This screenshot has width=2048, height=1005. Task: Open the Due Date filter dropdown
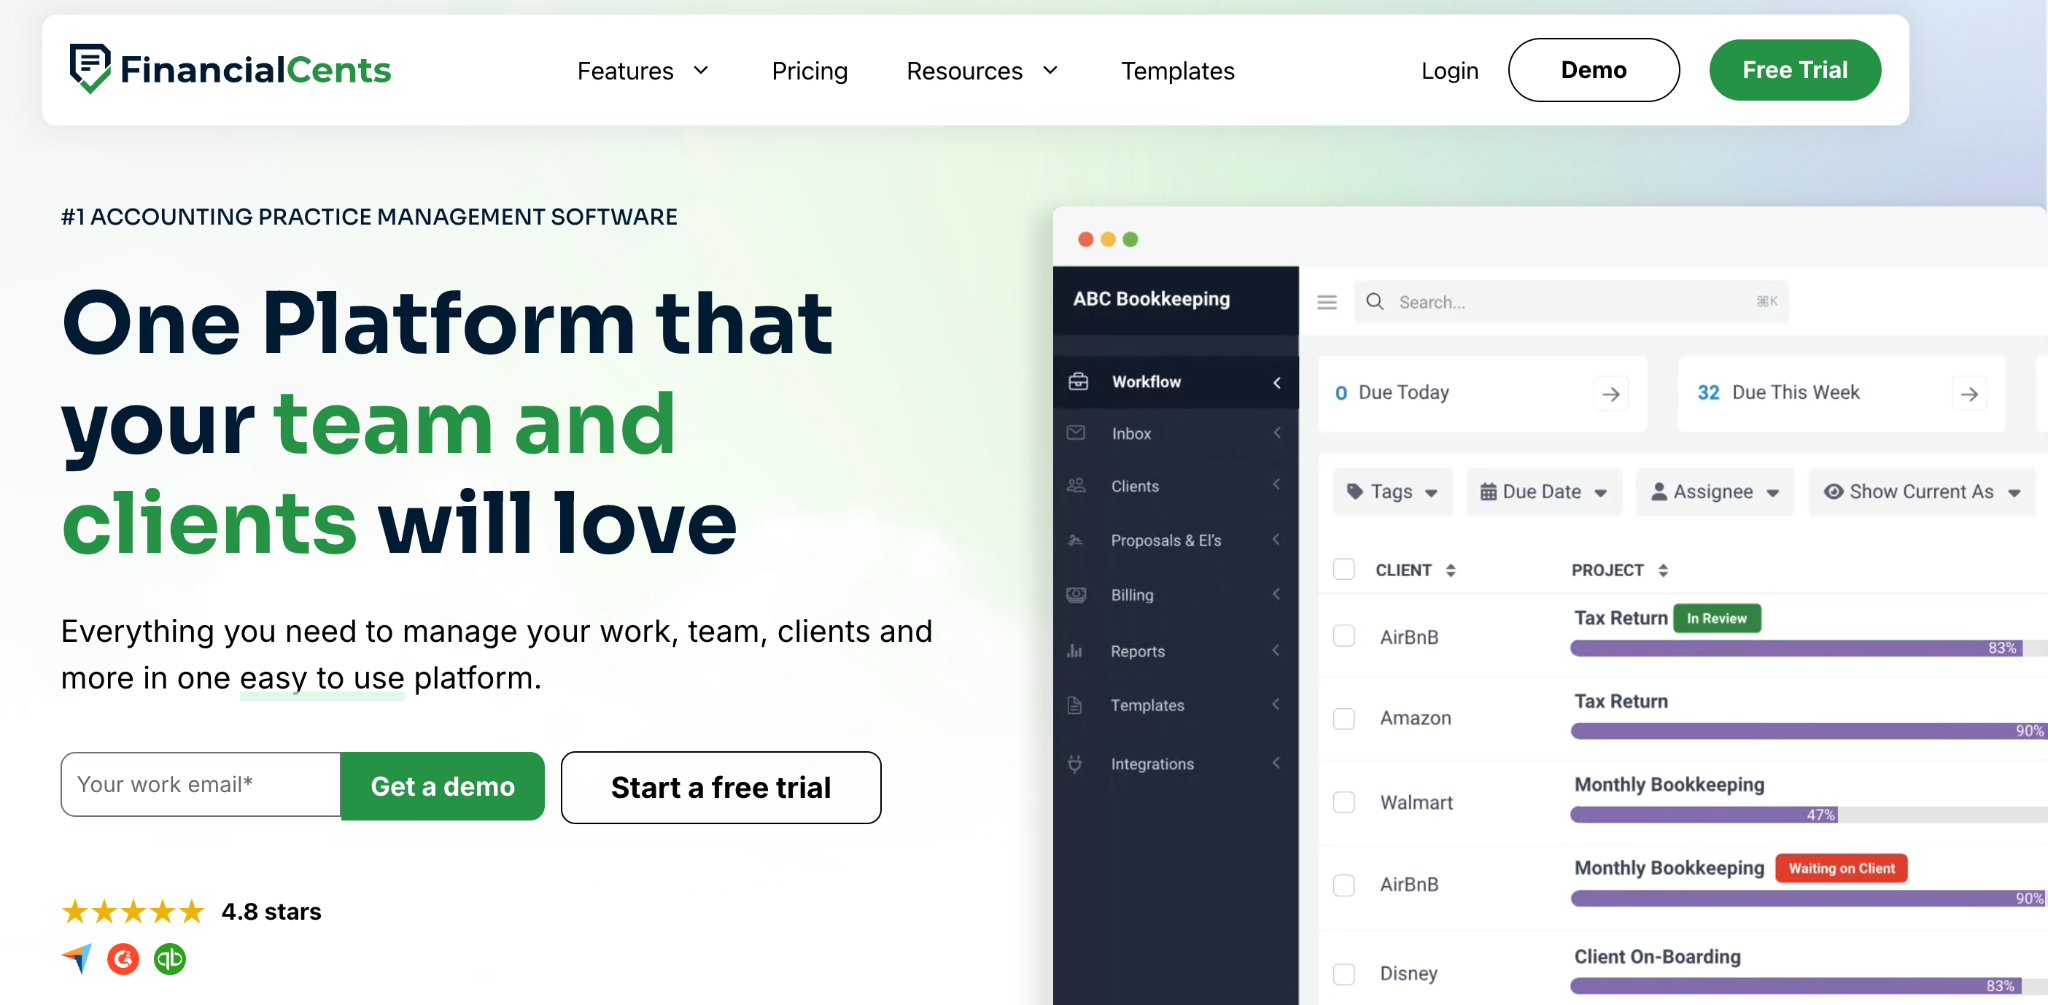pyautogui.click(x=1543, y=492)
